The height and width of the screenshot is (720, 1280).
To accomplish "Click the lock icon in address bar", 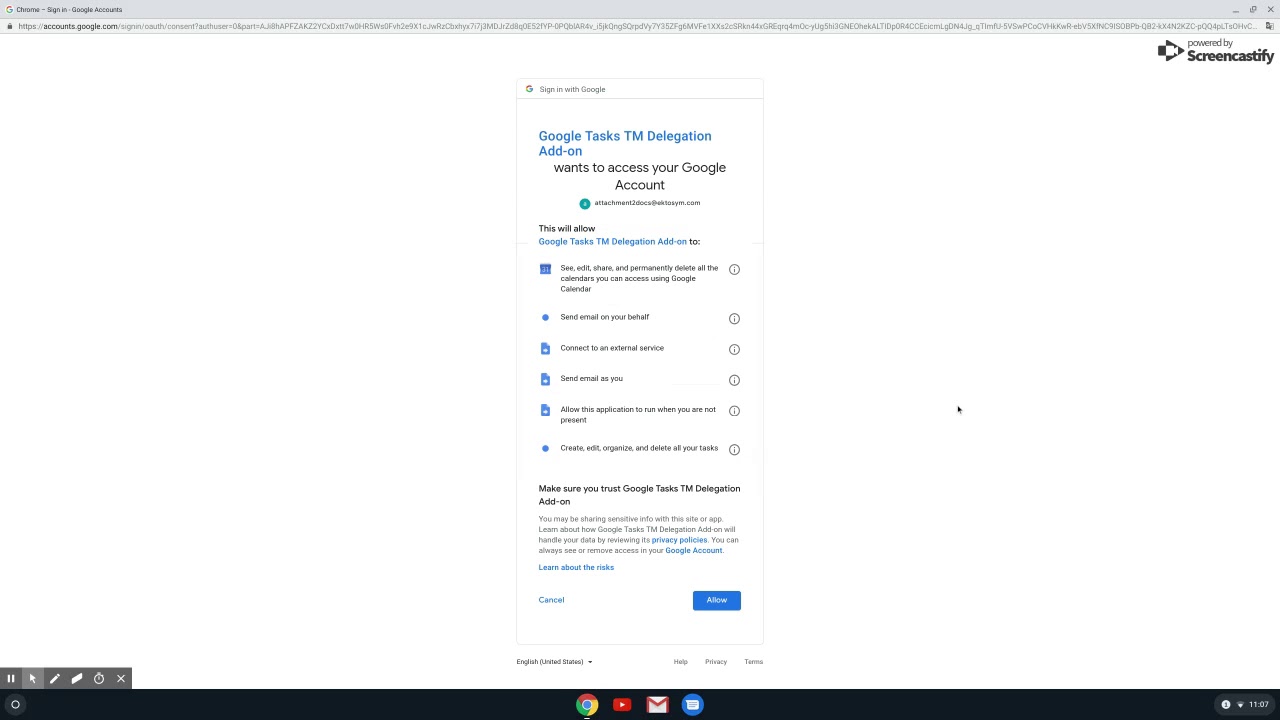I will point(9,26).
